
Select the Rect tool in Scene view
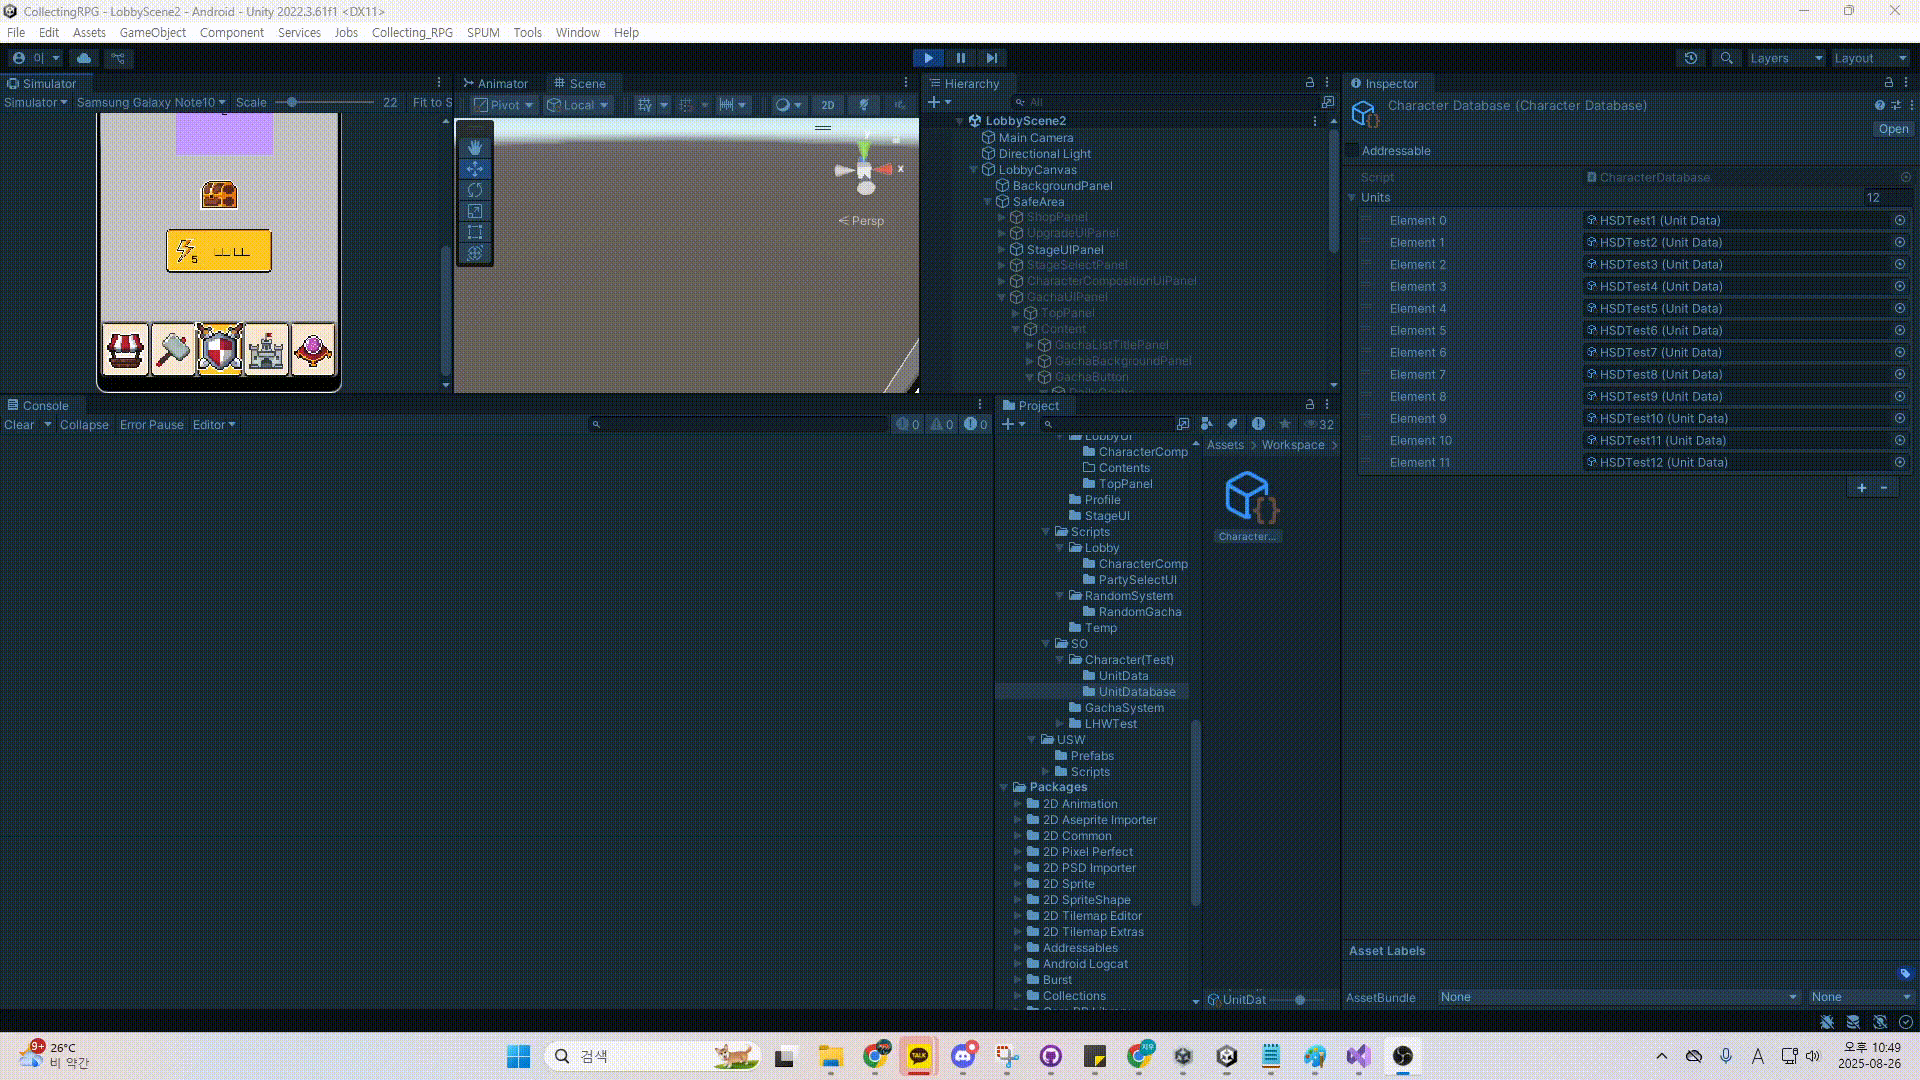click(x=475, y=232)
